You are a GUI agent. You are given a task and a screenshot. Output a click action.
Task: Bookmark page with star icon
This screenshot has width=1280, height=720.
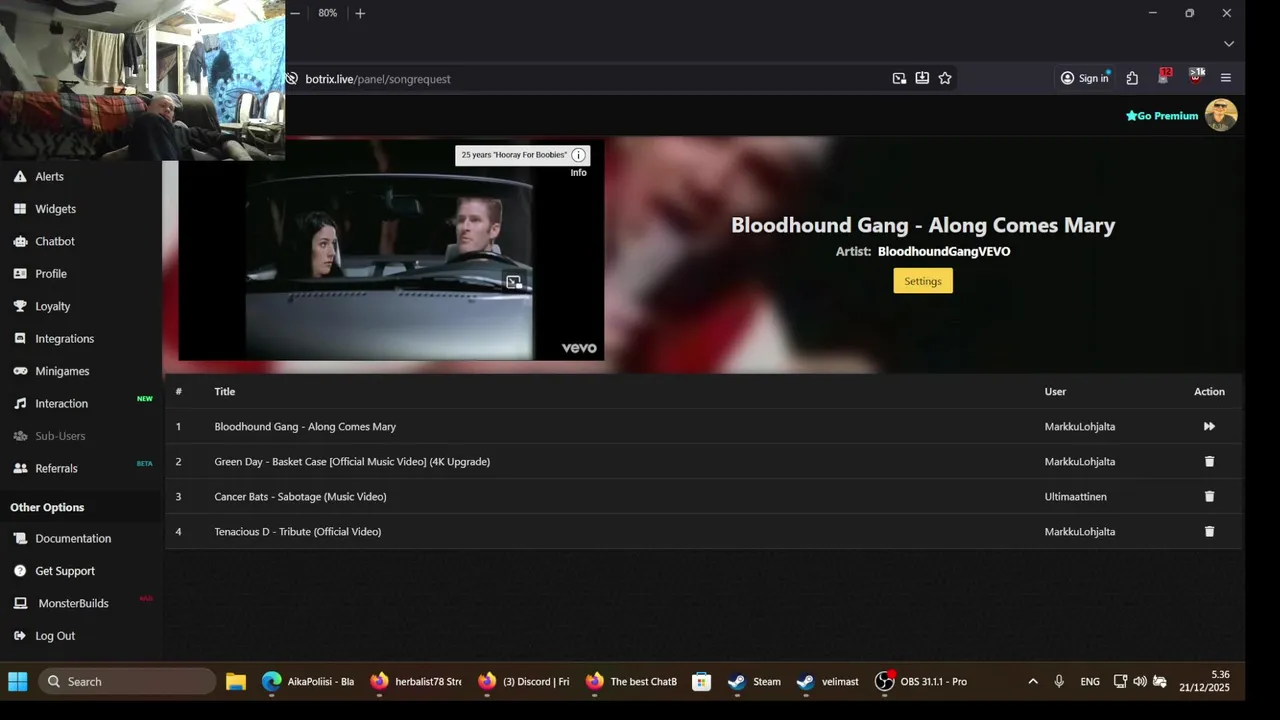tap(945, 78)
